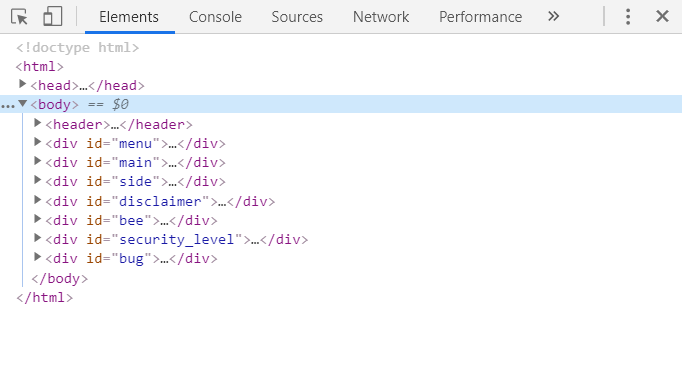This screenshot has height=391, width=682.
Task: Expand the div id disclaimer arrow
Action: click(x=37, y=200)
